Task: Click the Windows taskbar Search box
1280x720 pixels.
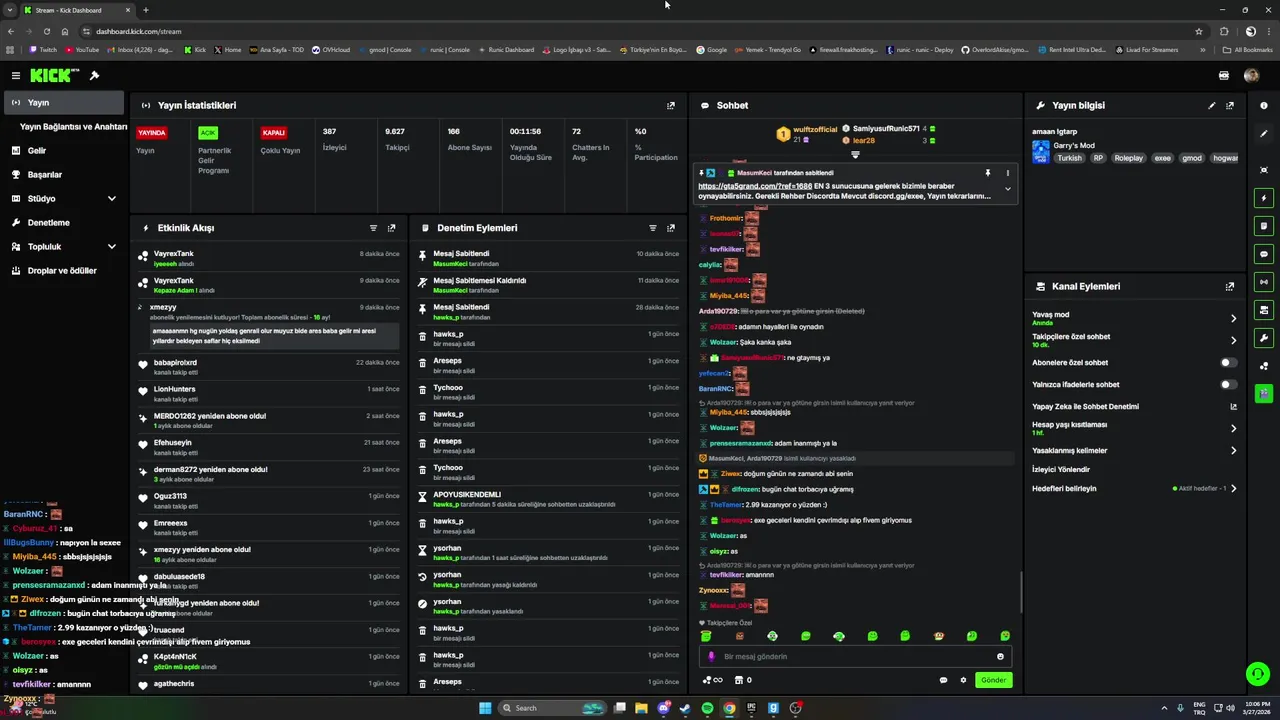Action: (x=554, y=708)
